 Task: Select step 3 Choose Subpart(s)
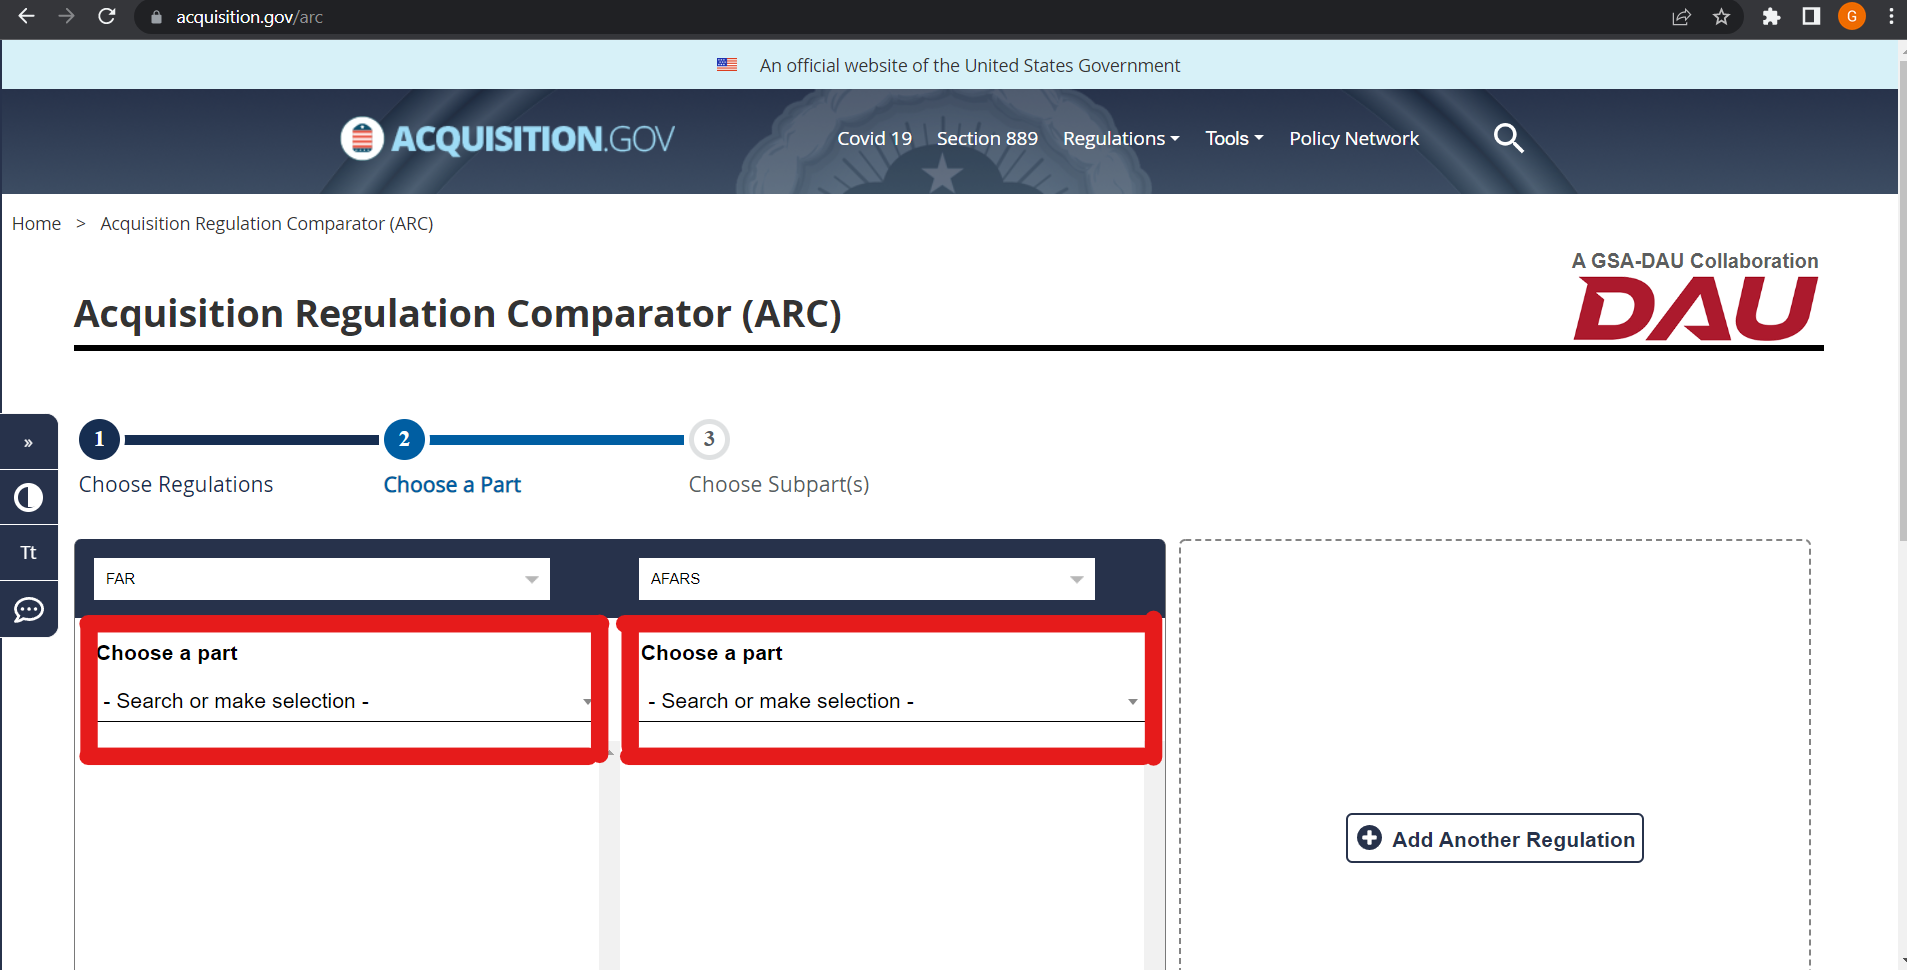(709, 439)
